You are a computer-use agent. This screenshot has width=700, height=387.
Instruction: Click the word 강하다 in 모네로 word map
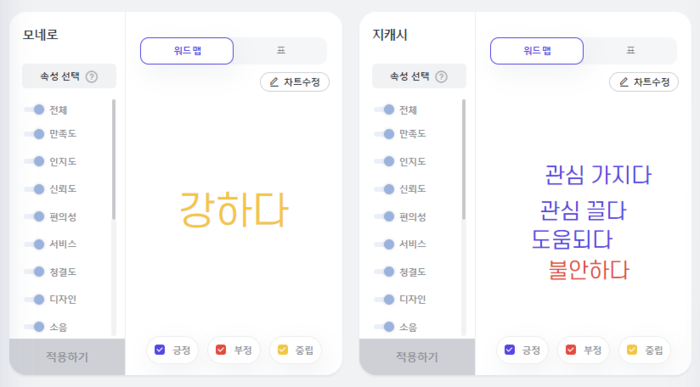(234, 209)
